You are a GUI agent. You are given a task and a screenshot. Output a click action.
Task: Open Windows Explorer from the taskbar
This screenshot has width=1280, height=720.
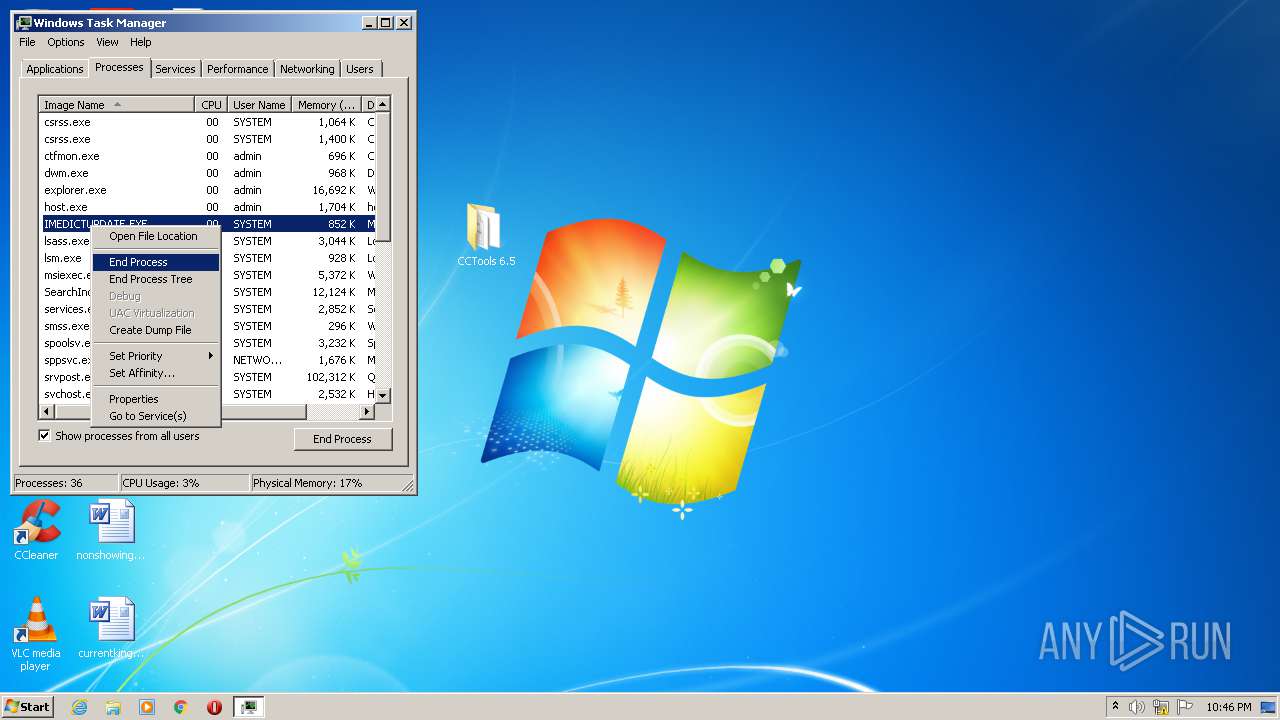[113, 707]
